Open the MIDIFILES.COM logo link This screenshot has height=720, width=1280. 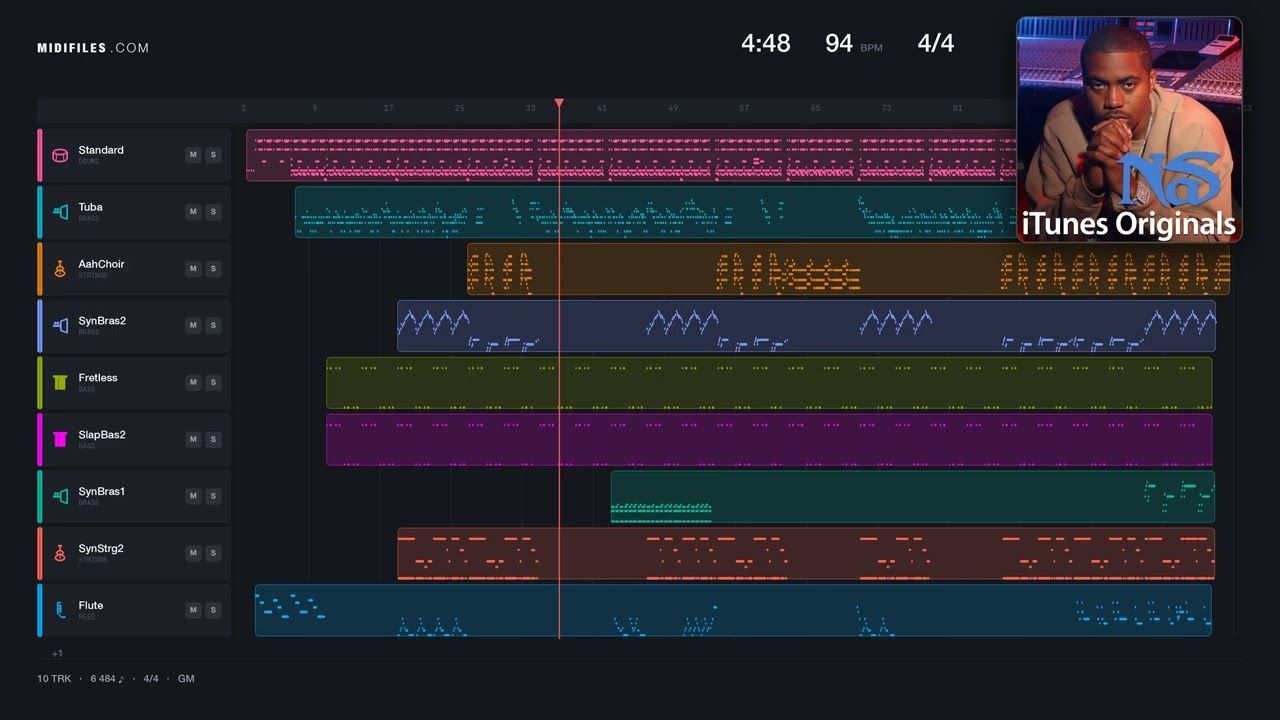(x=93, y=48)
